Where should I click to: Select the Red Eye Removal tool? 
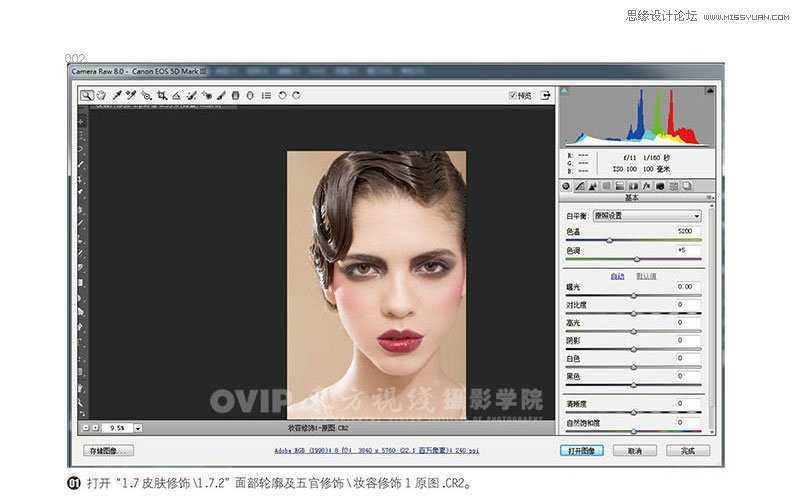[207, 95]
